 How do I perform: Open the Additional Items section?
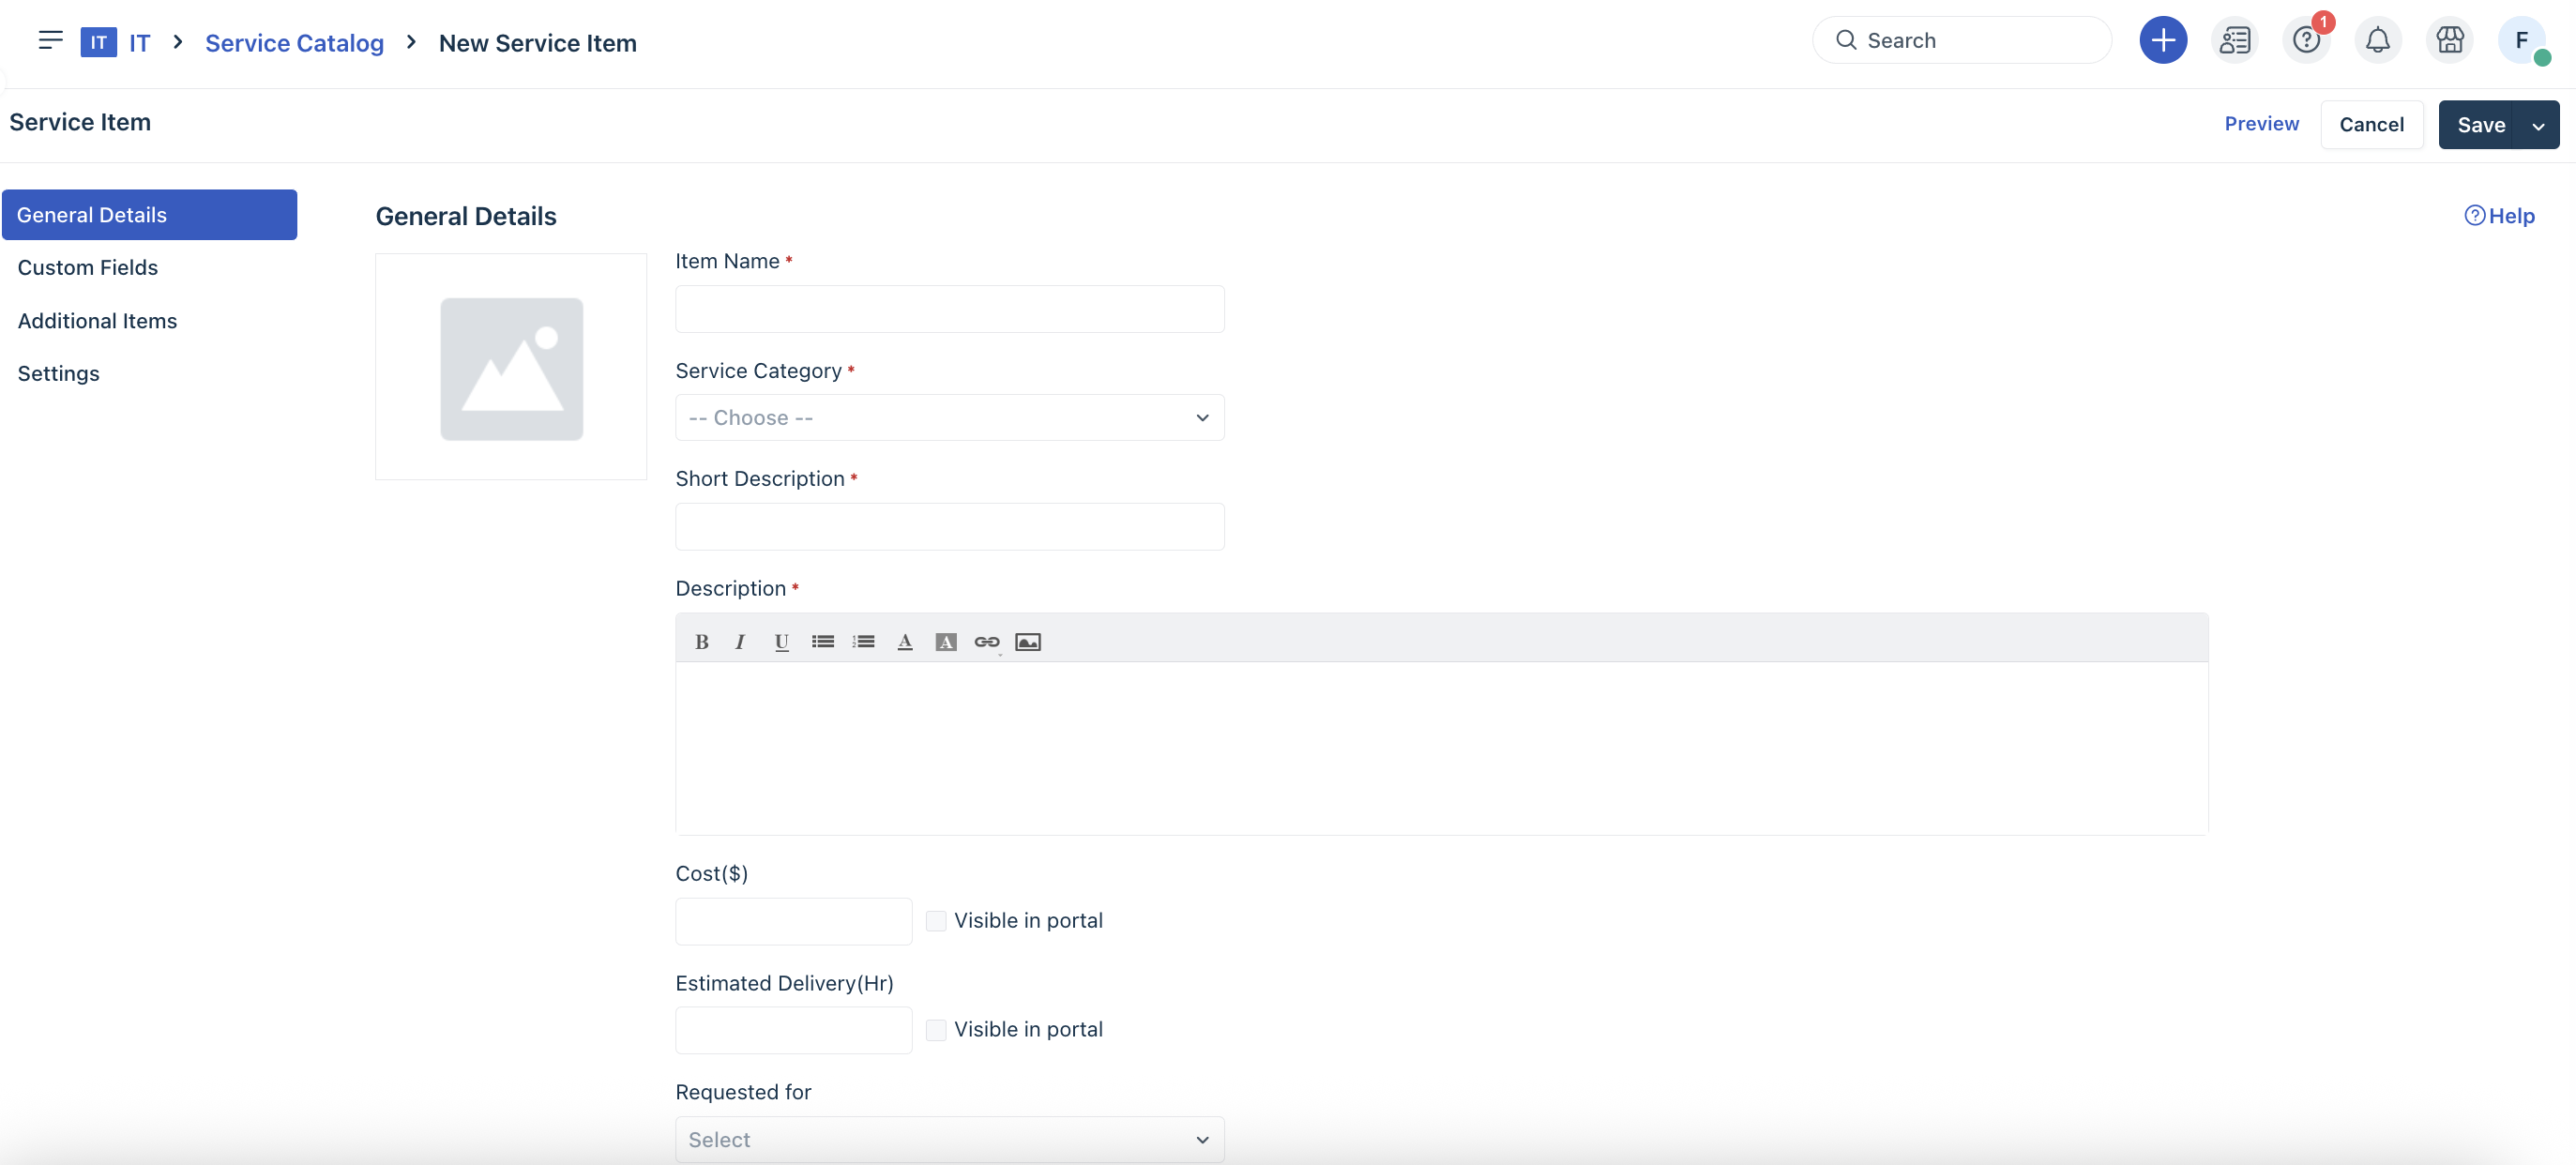click(97, 321)
